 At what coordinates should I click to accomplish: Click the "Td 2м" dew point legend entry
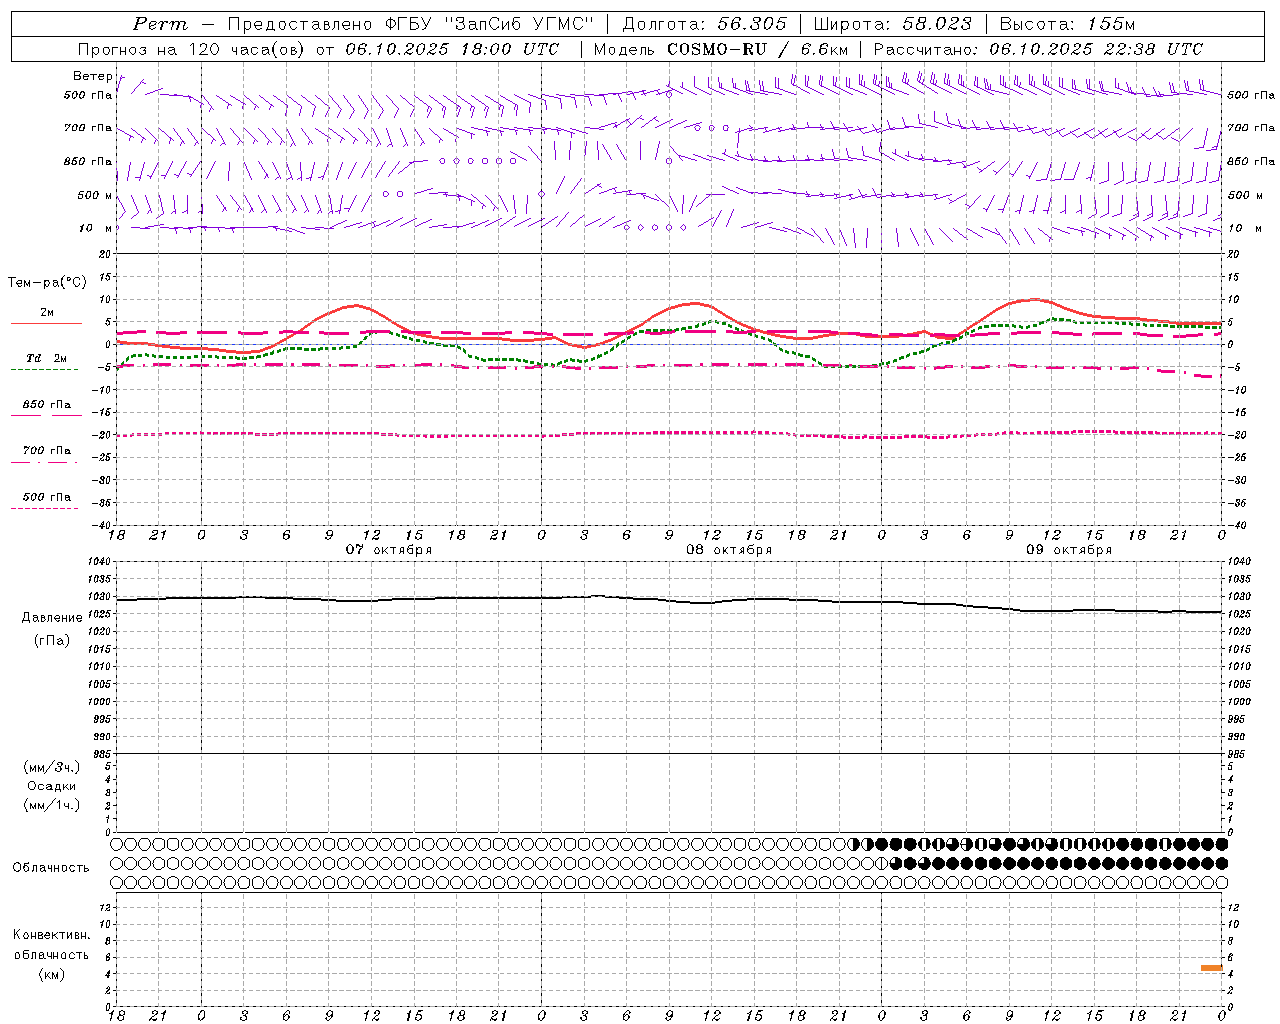[46, 358]
